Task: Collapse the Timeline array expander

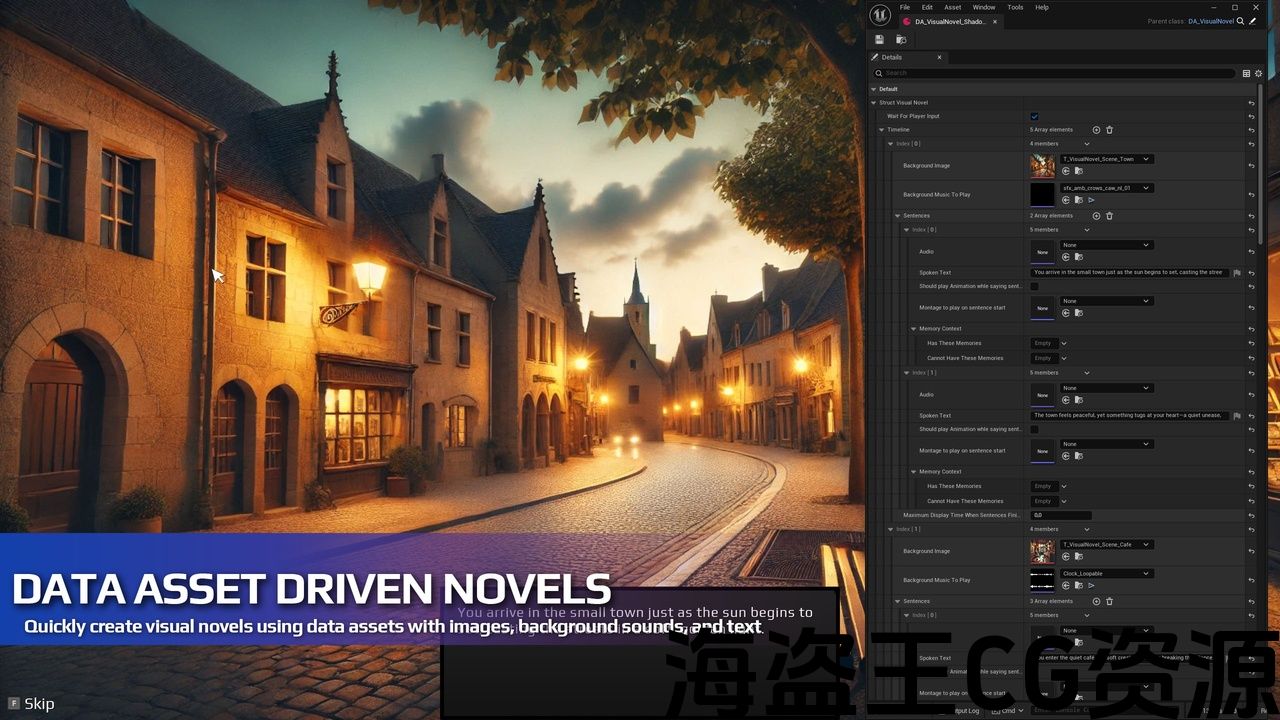Action: pos(882,130)
